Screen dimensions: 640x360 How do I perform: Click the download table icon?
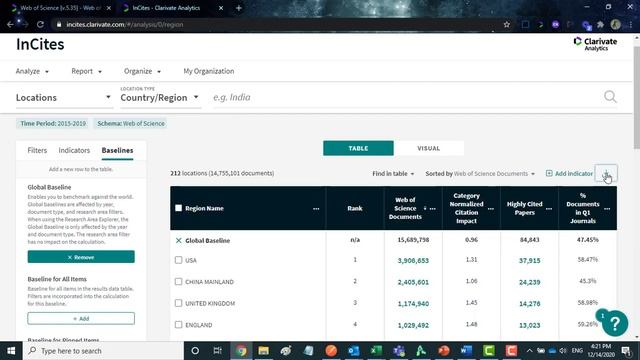click(606, 174)
